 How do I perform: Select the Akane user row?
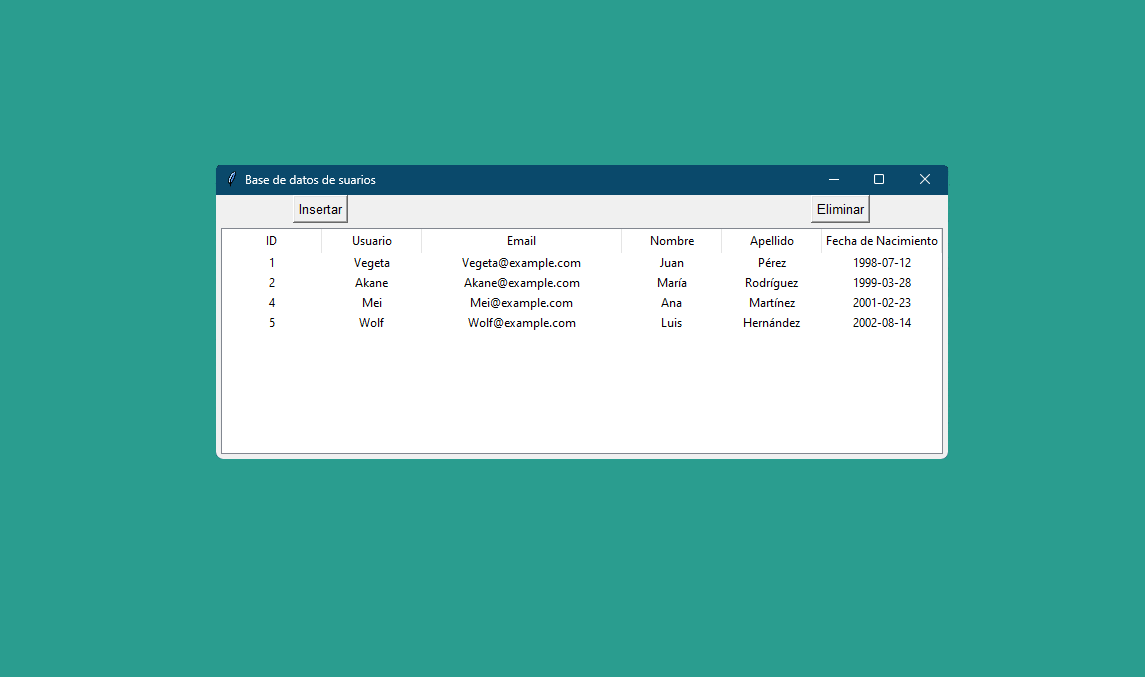coord(371,283)
